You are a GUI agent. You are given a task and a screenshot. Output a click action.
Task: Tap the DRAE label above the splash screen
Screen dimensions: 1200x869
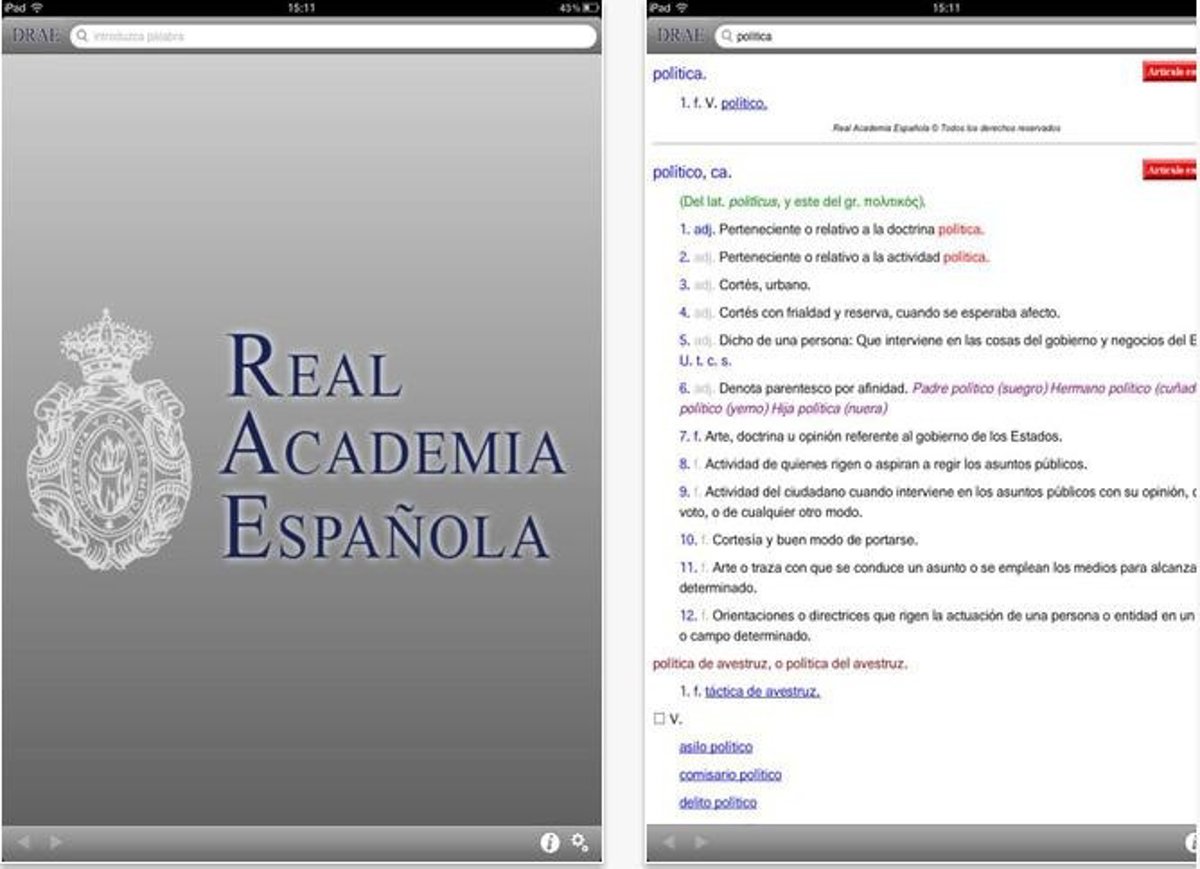pyautogui.click(x=36, y=36)
